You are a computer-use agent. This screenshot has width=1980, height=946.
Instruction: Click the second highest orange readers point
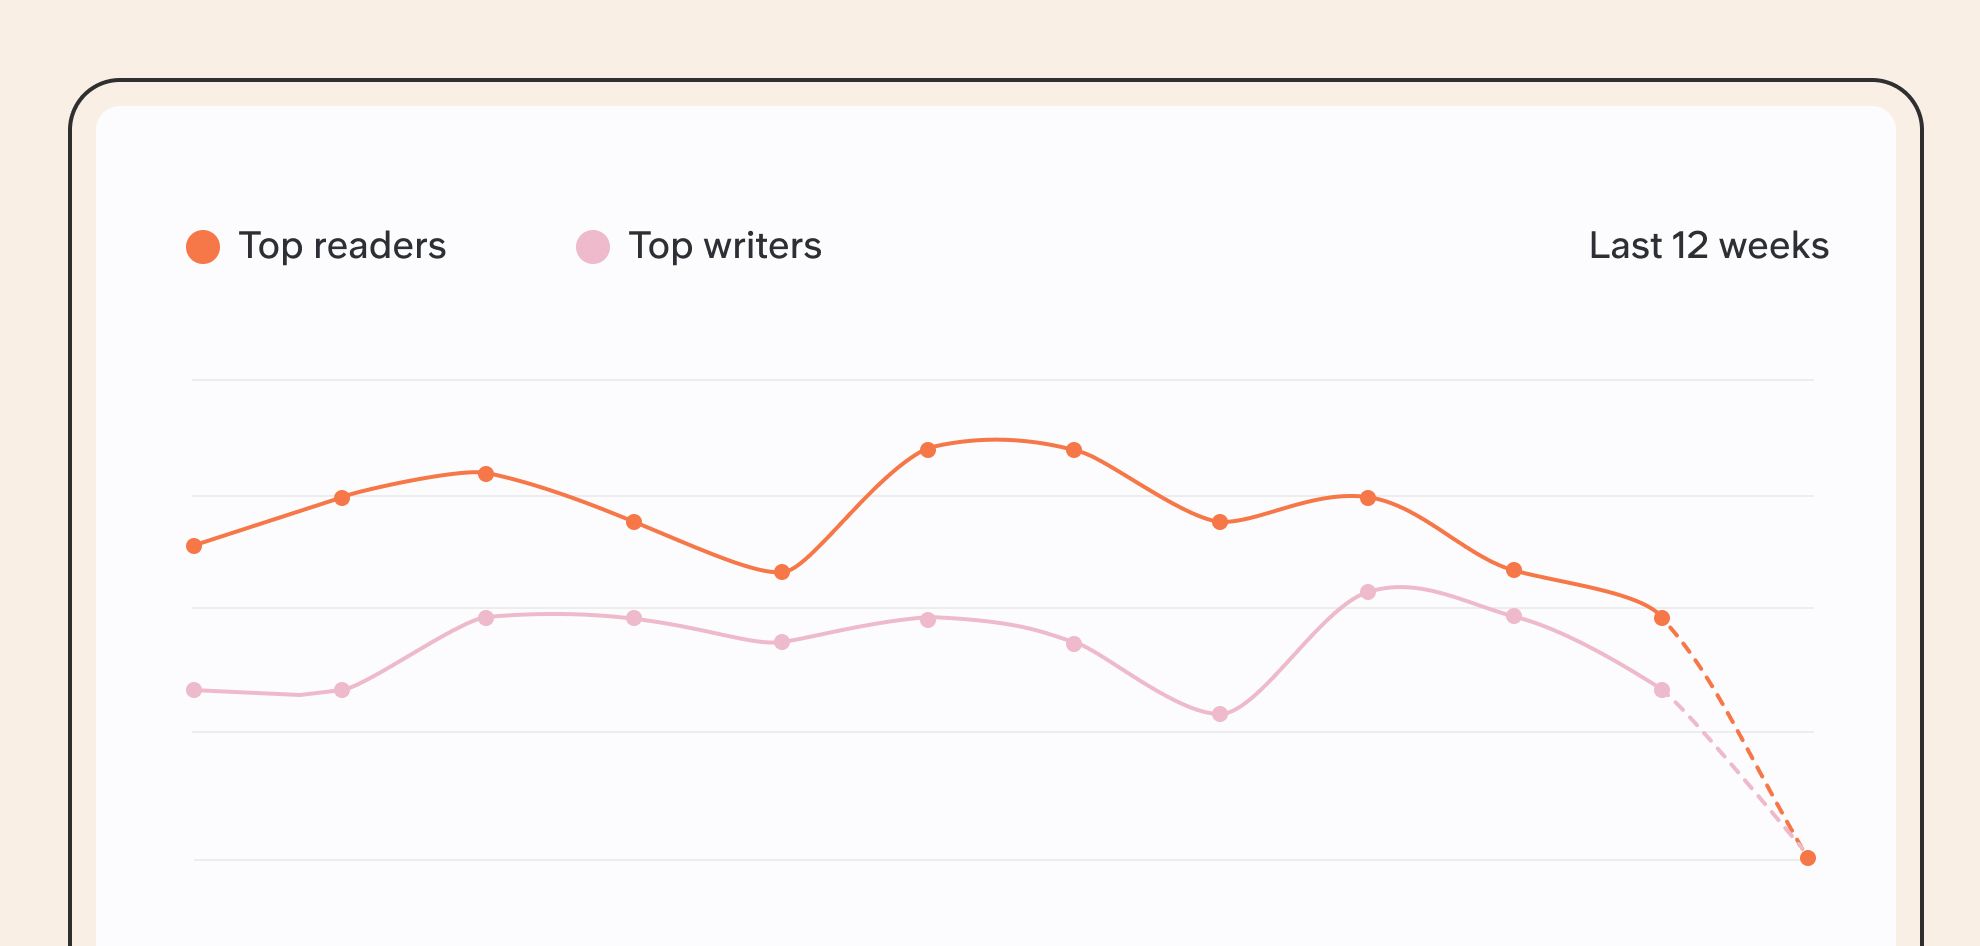1074,450
